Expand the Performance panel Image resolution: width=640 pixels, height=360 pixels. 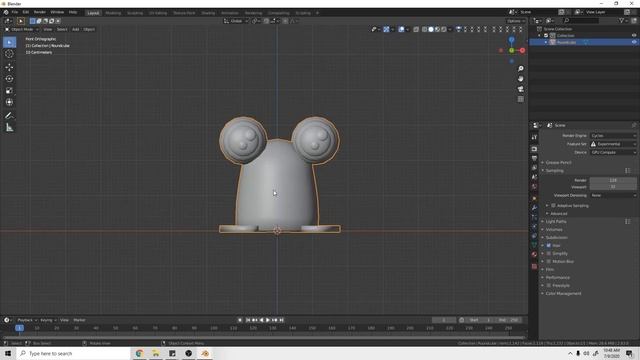coord(558,278)
